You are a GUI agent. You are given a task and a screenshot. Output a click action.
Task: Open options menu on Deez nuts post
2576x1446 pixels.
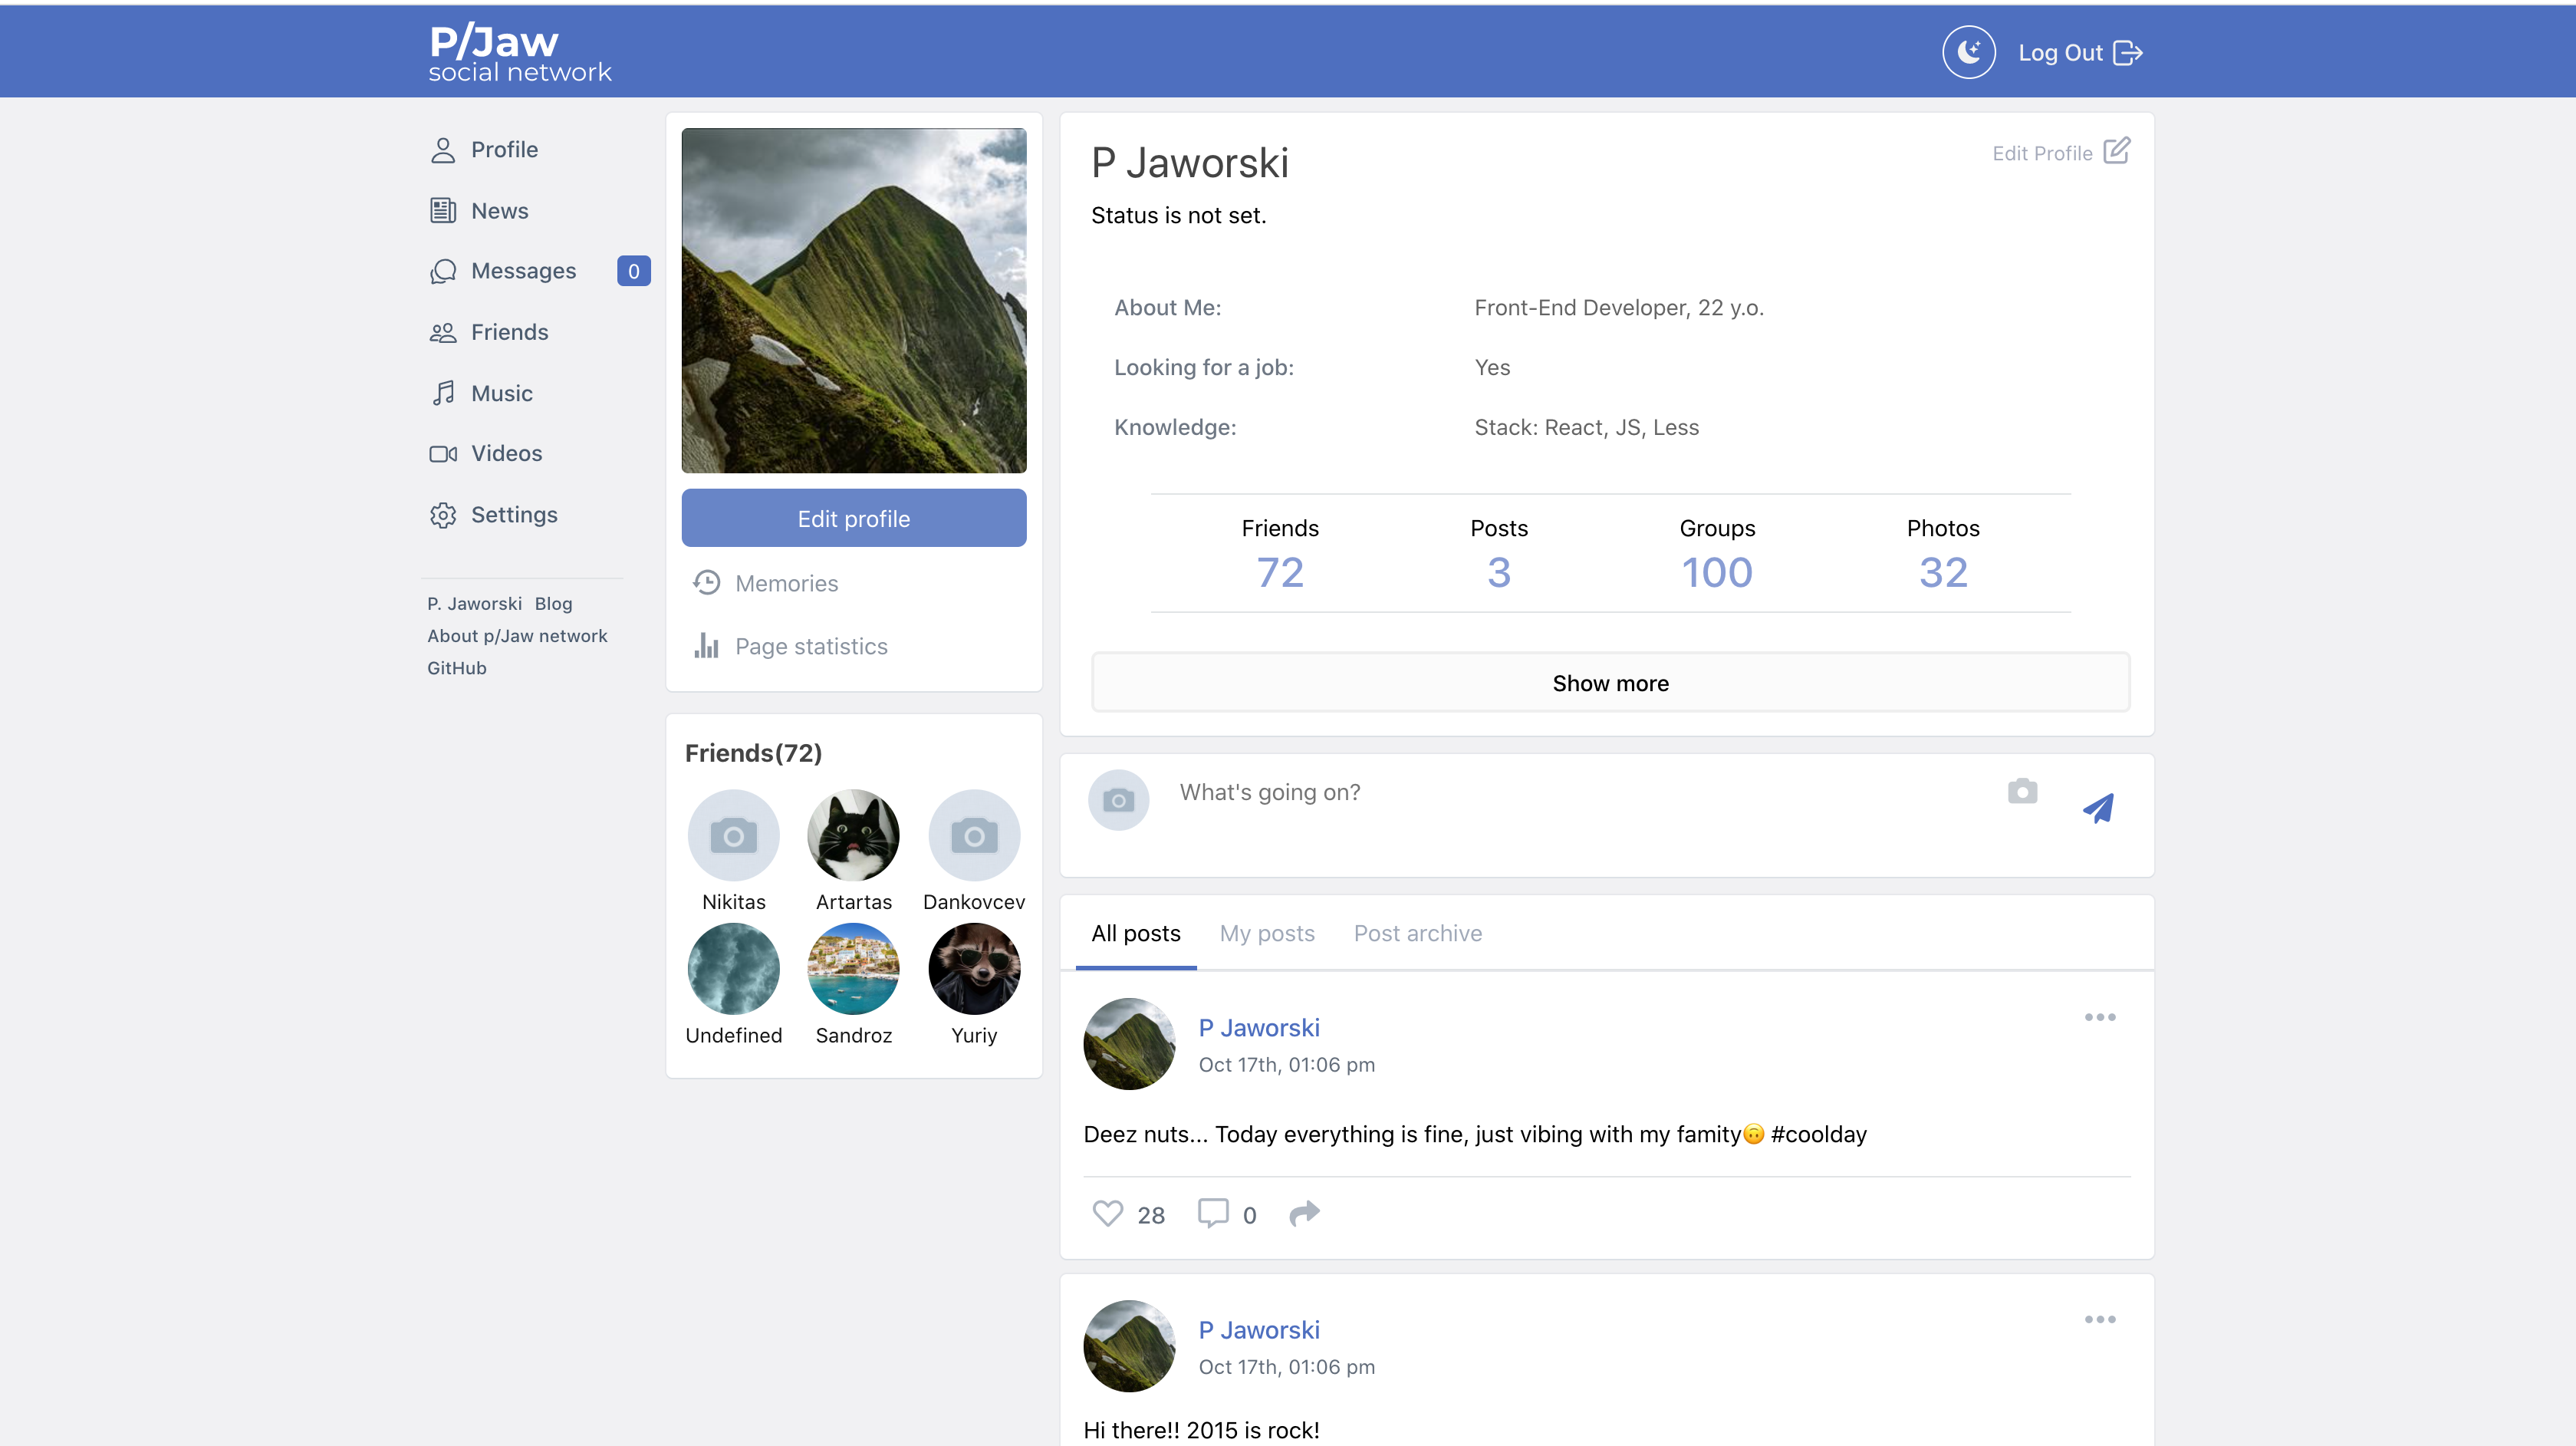coord(2099,1017)
